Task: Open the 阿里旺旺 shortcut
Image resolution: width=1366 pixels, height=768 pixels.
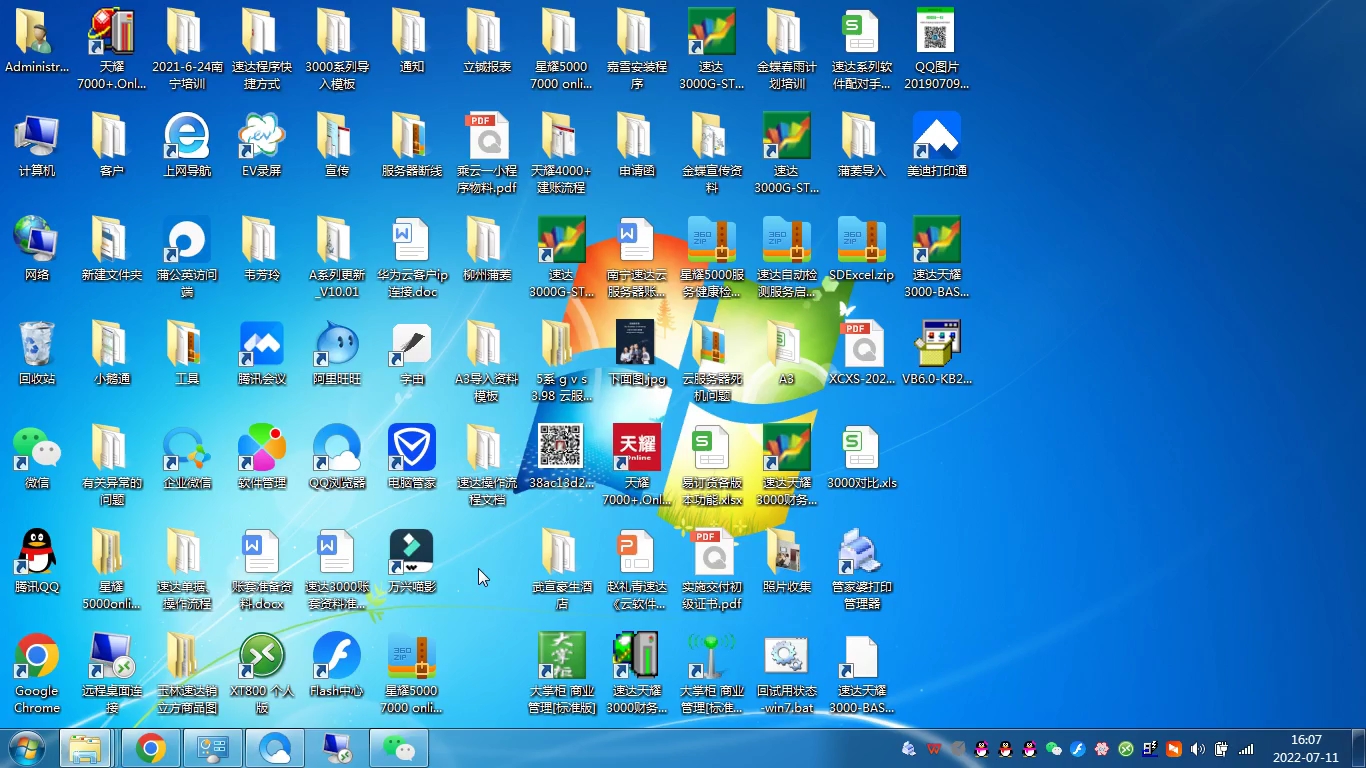Action: (x=337, y=354)
